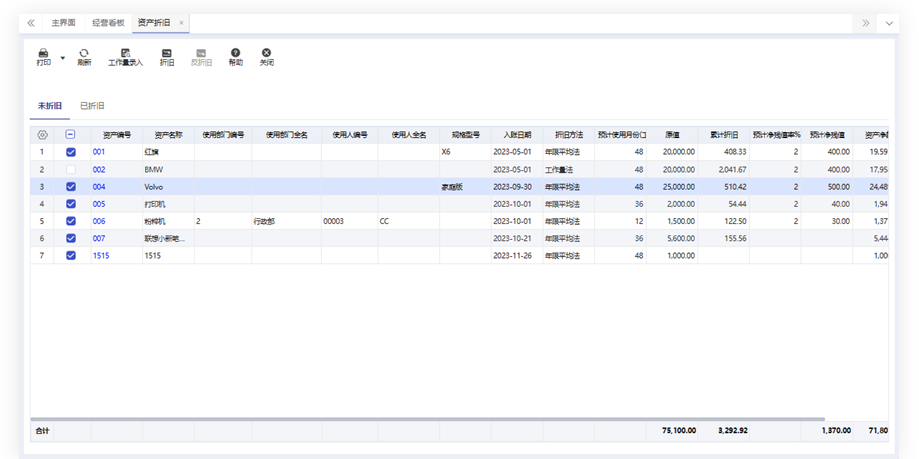Expand the print options dropdown arrow

(x=63, y=58)
